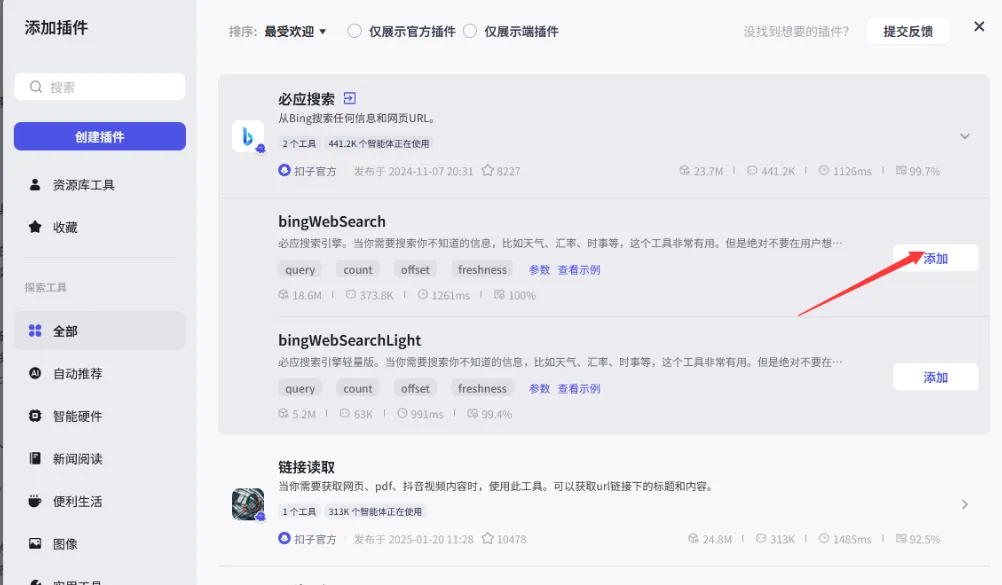This screenshot has width=1002, height=585.
Task: Click the search magnifier icon
Action: [36, 86]
